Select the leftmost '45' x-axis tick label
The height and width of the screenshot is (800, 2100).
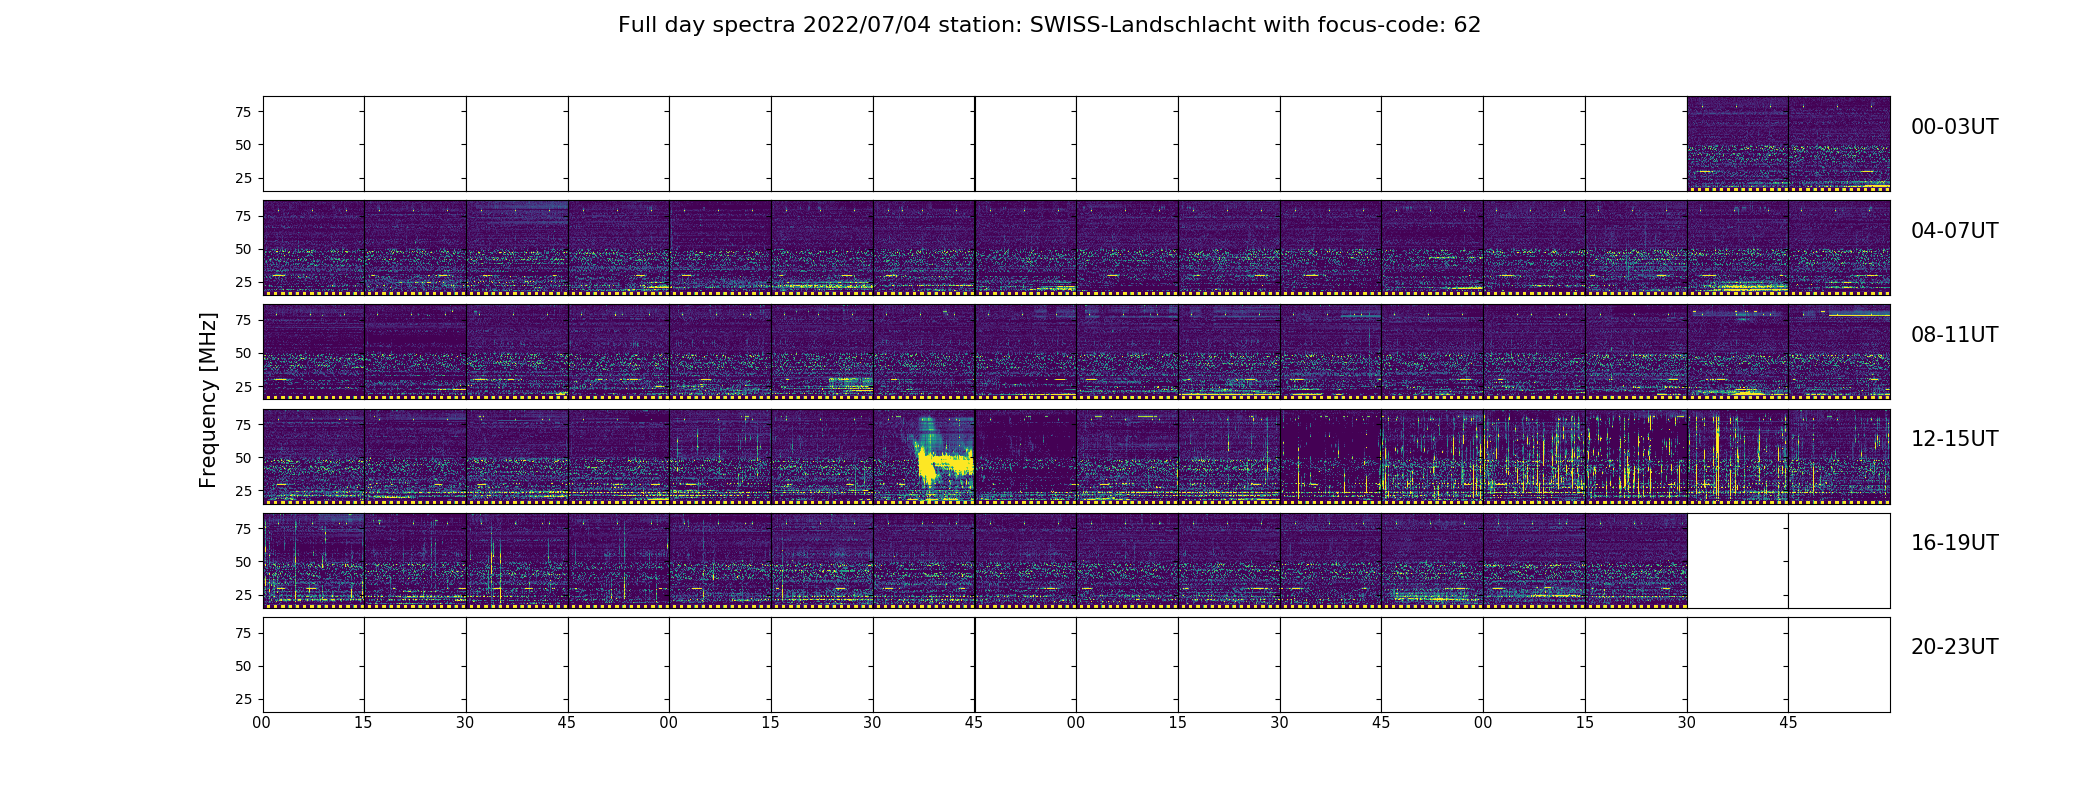point(567,723)
